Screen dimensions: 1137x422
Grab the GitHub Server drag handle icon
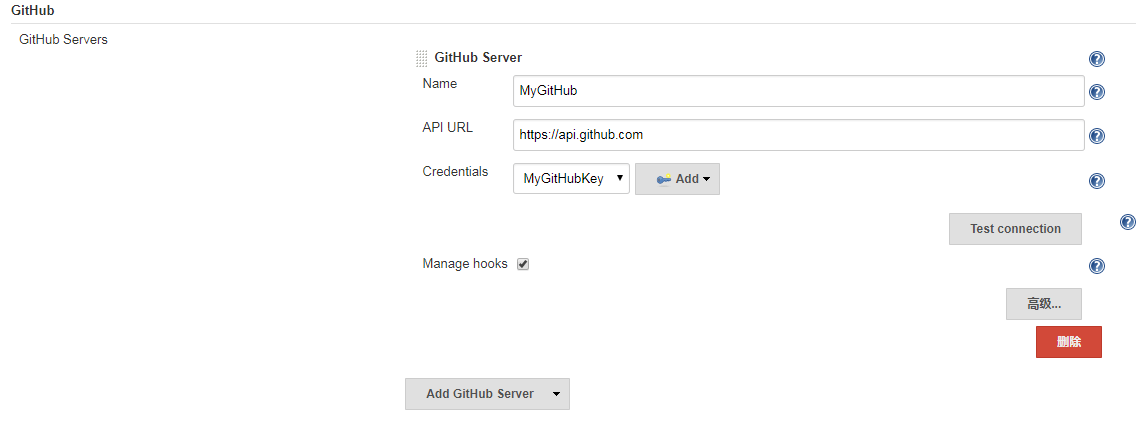tap(421, 59)
